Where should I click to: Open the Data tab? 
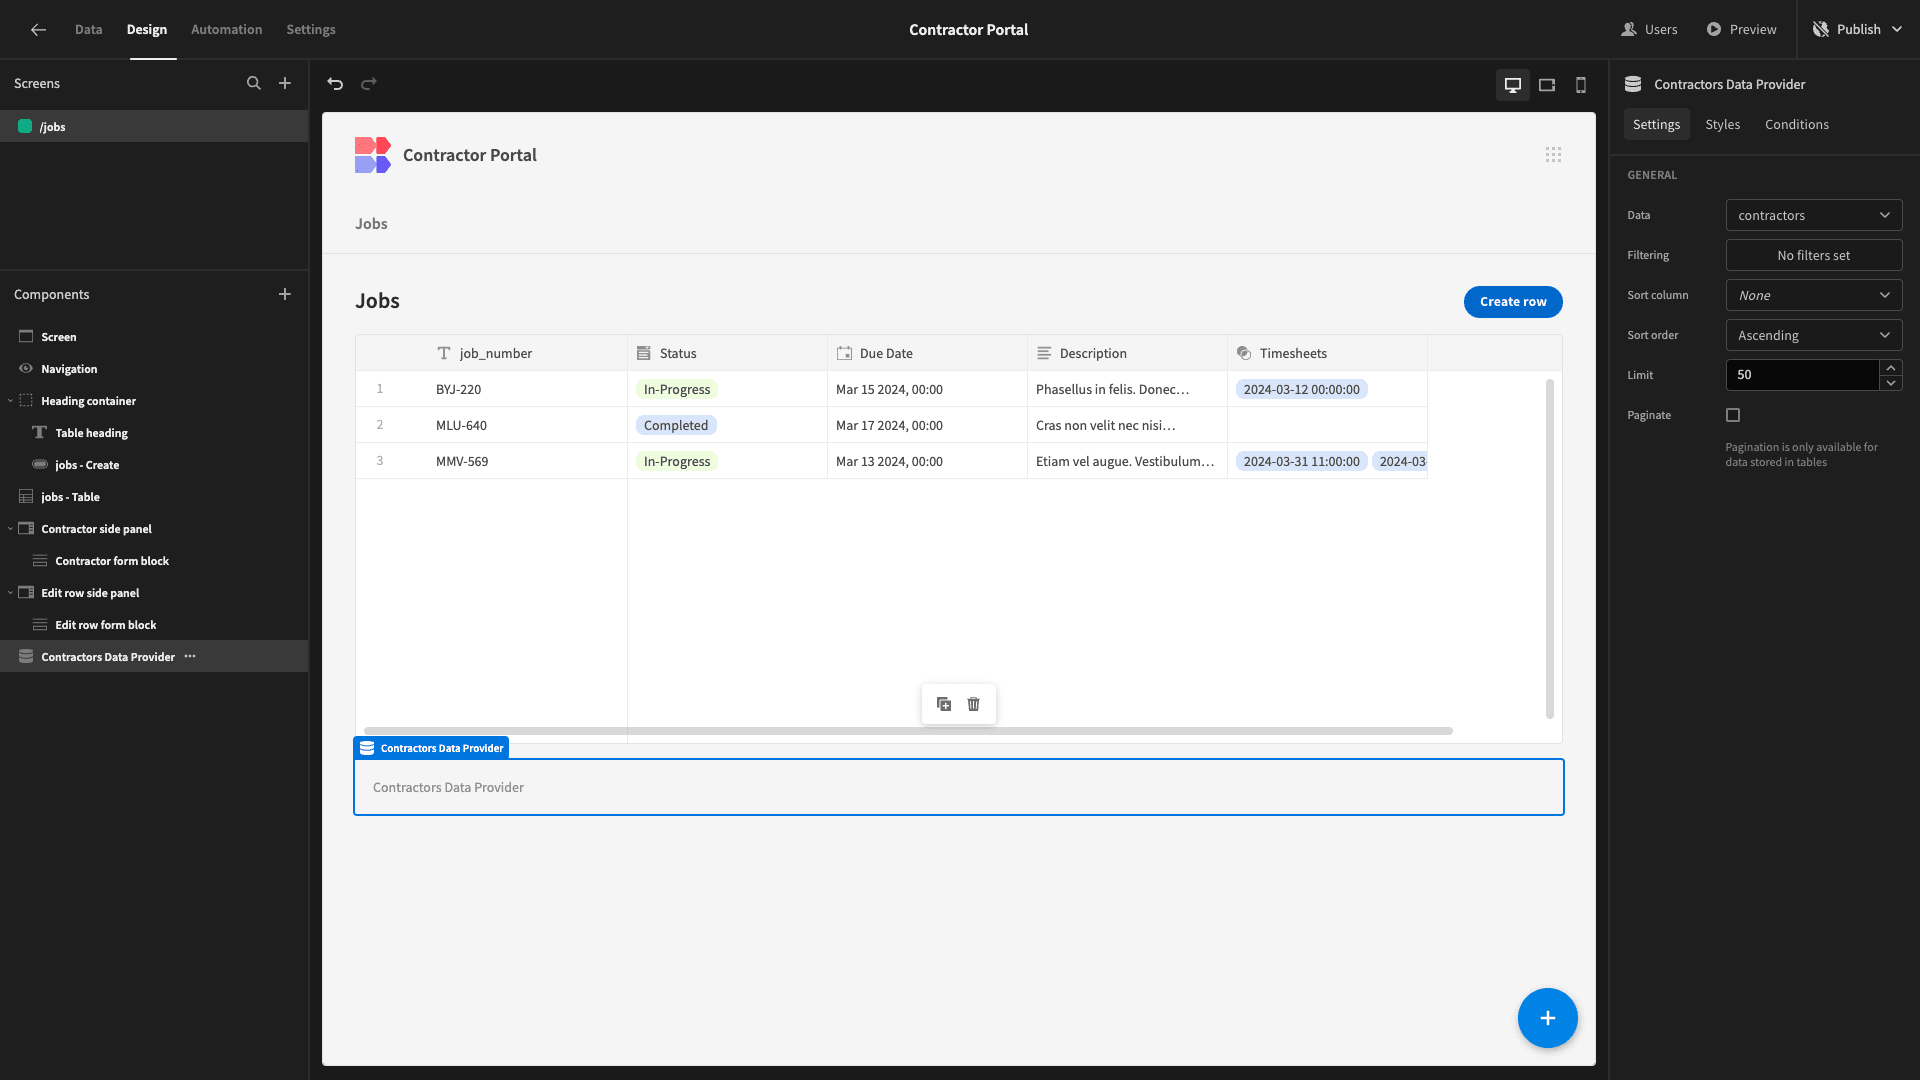click(x=89, y=29)
